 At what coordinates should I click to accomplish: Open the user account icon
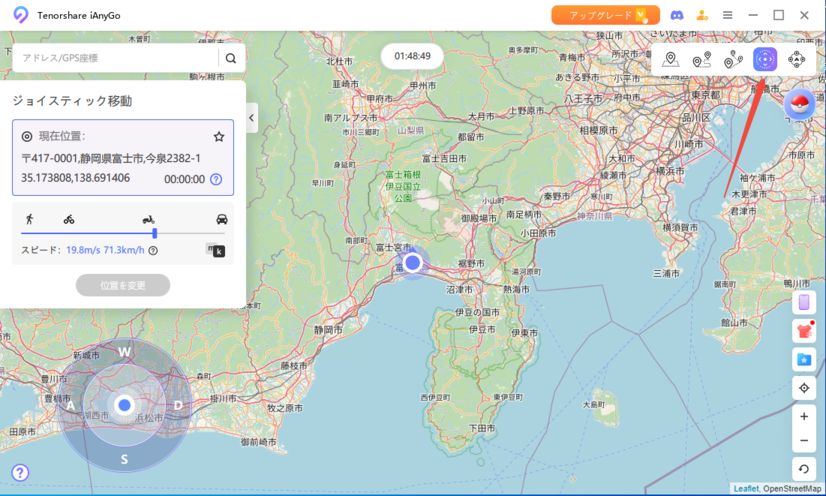[x=702, y=15]
